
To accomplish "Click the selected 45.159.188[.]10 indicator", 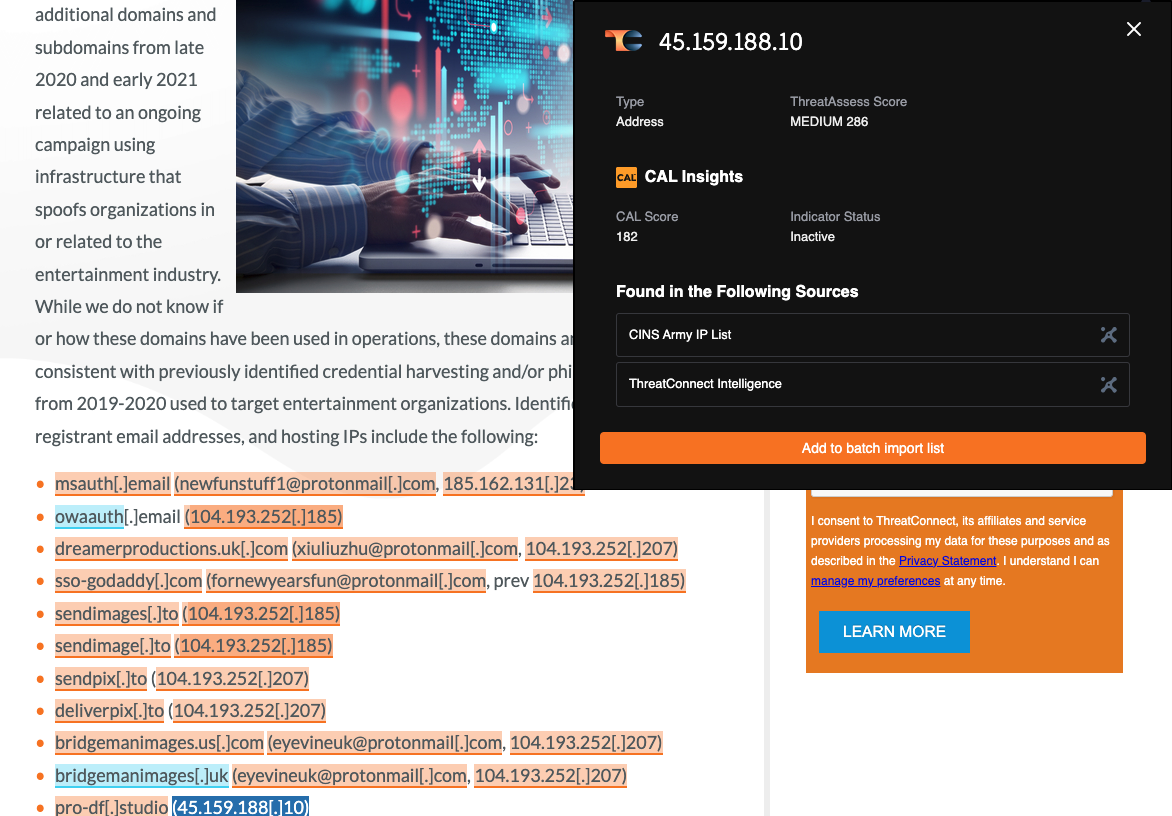I will point(240,807).
